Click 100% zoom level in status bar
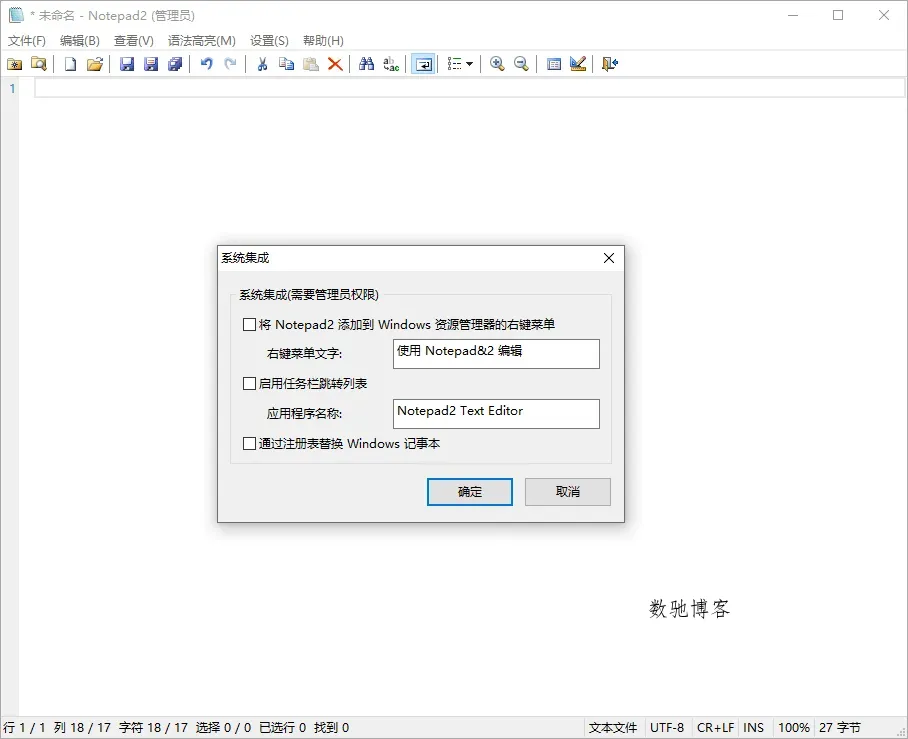 pos(793,727)
